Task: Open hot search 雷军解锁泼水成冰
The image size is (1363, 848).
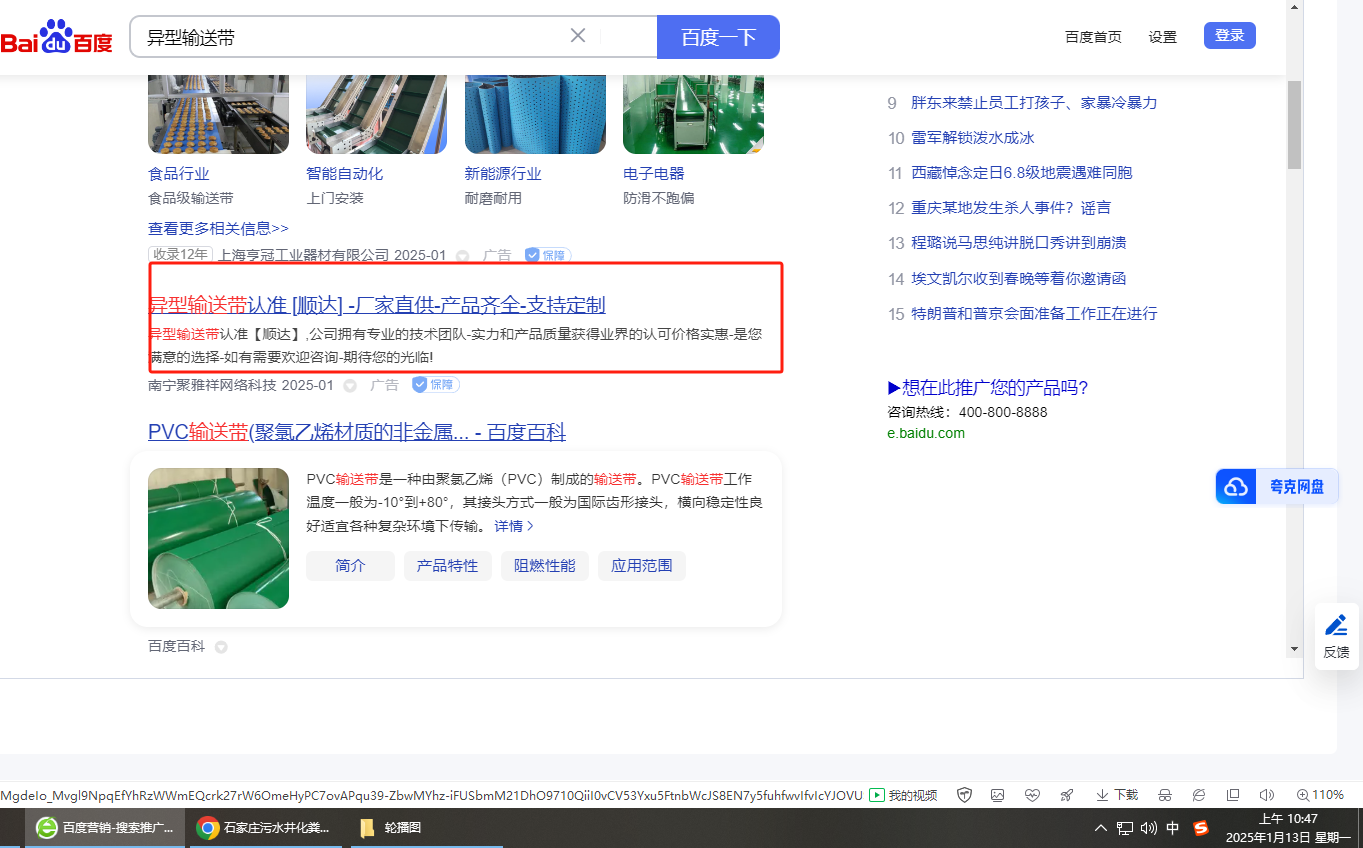Action: (x=972, y=138)
